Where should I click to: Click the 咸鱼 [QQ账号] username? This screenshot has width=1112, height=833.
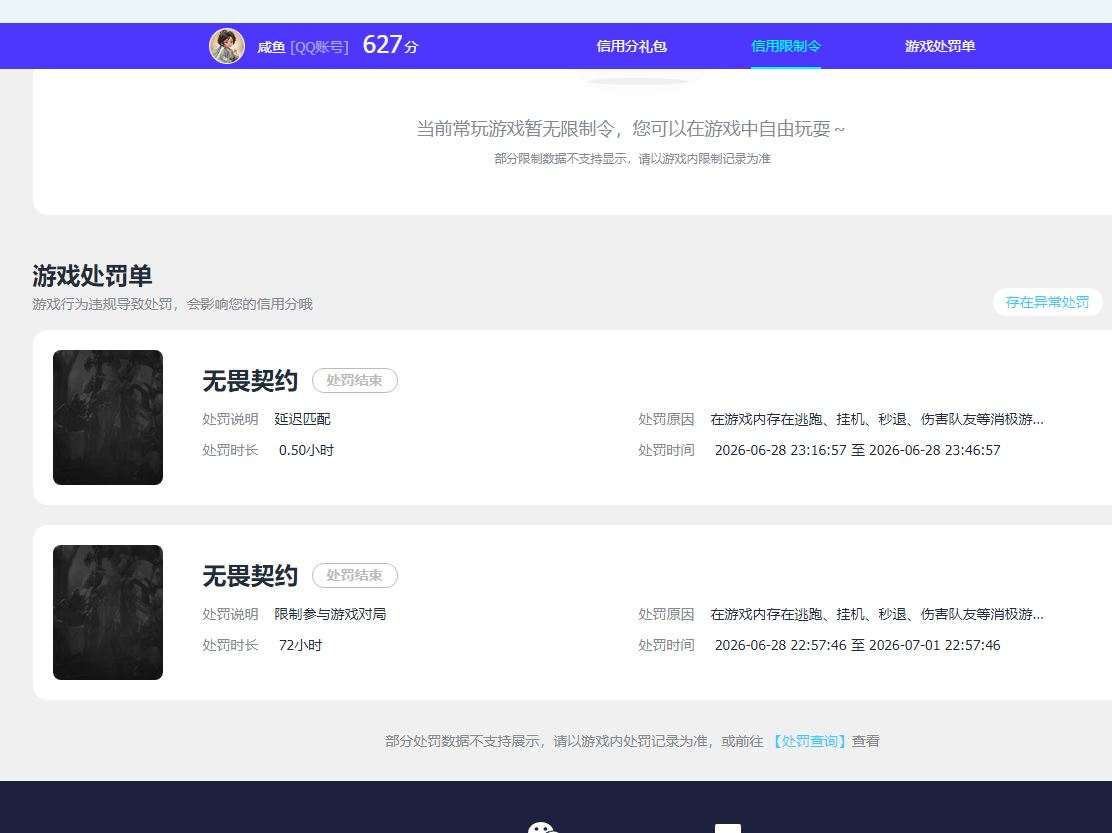tap(303, 47)
